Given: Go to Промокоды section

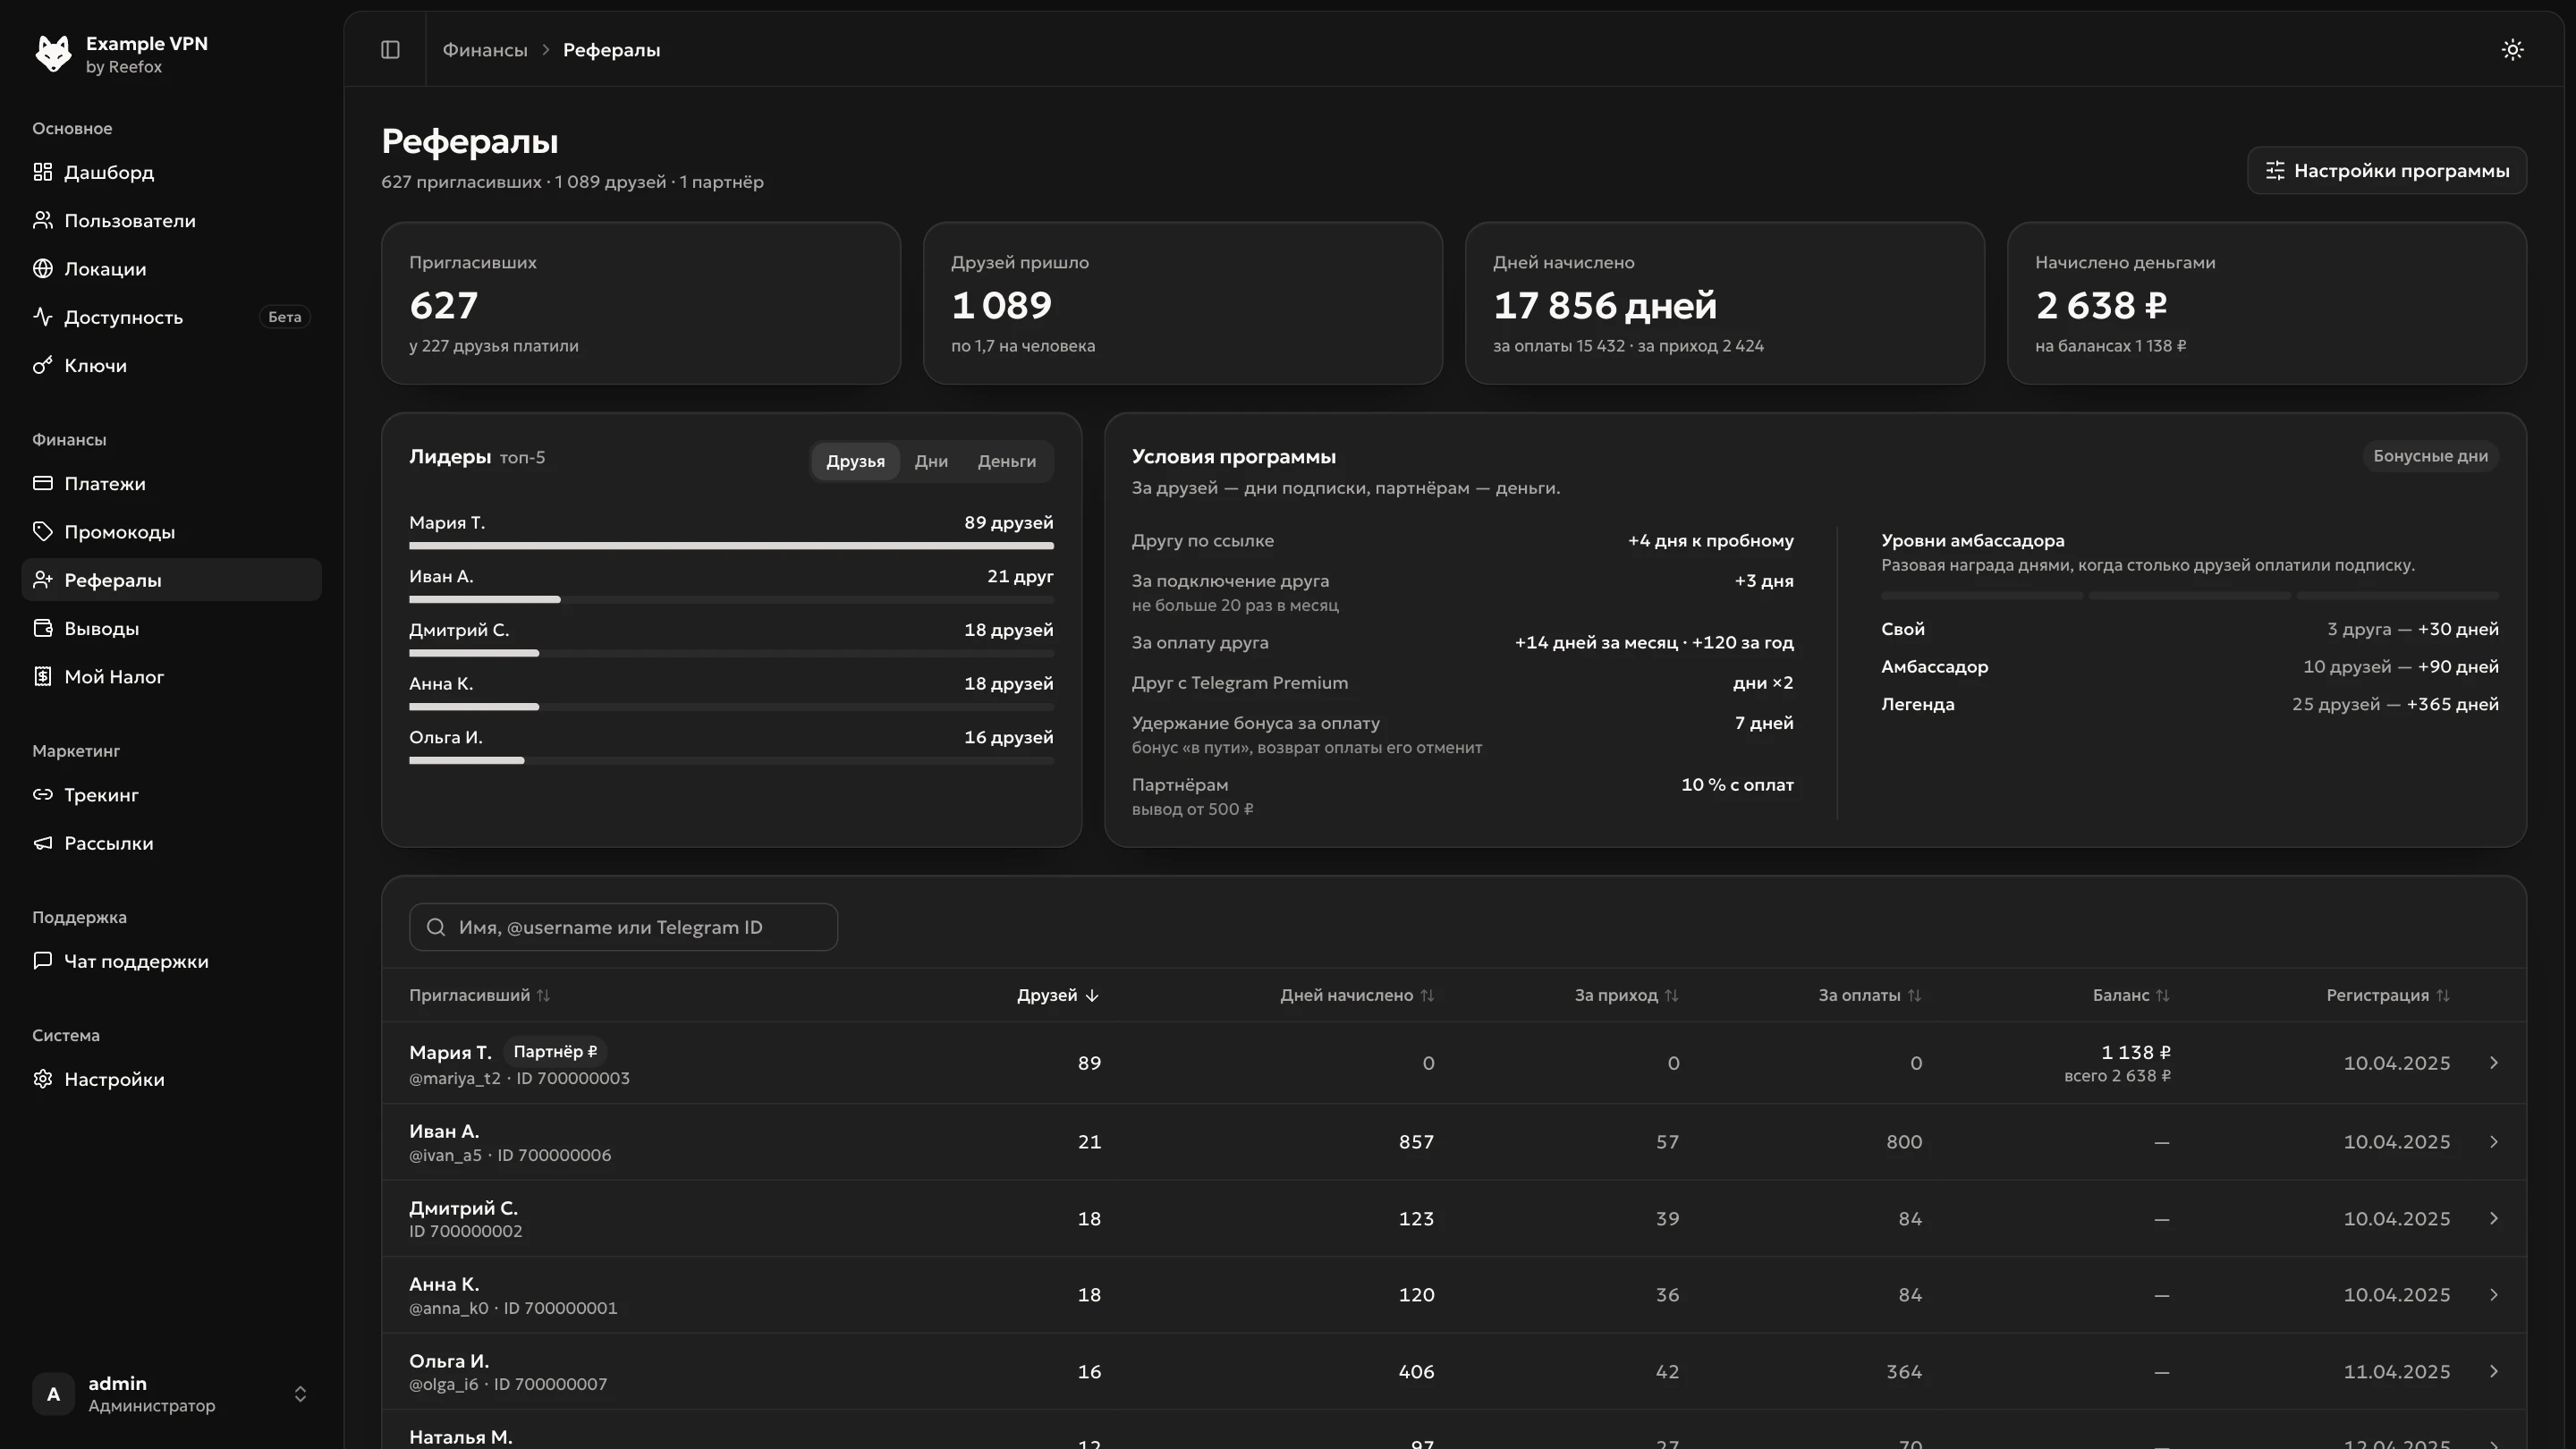Looking at the screenshot, I should (x=171, y=531).
